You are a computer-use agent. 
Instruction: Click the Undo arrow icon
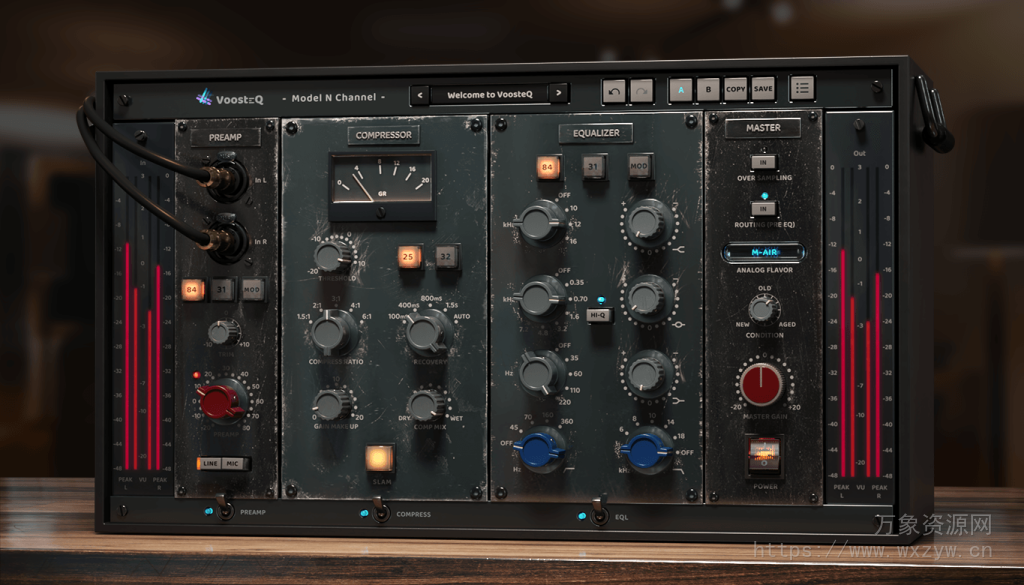click(x=613, y=88)
